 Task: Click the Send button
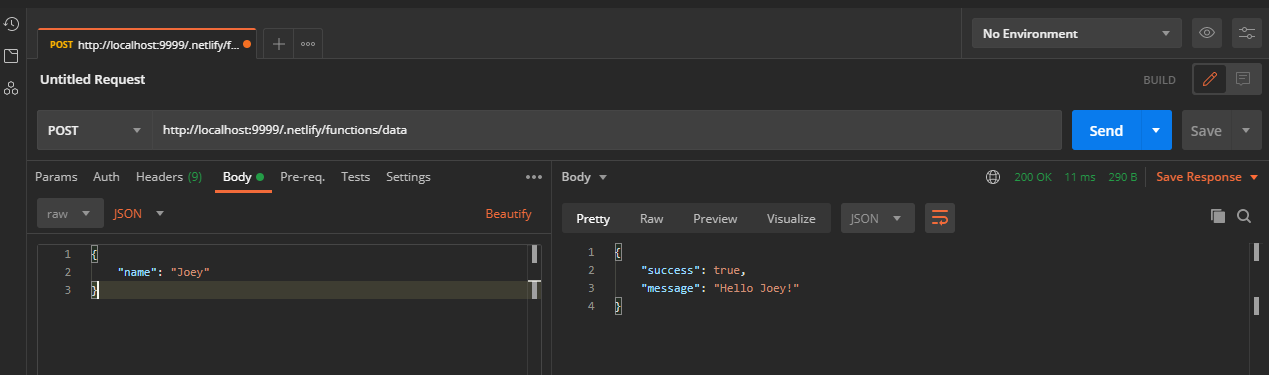pos(1106,130)
